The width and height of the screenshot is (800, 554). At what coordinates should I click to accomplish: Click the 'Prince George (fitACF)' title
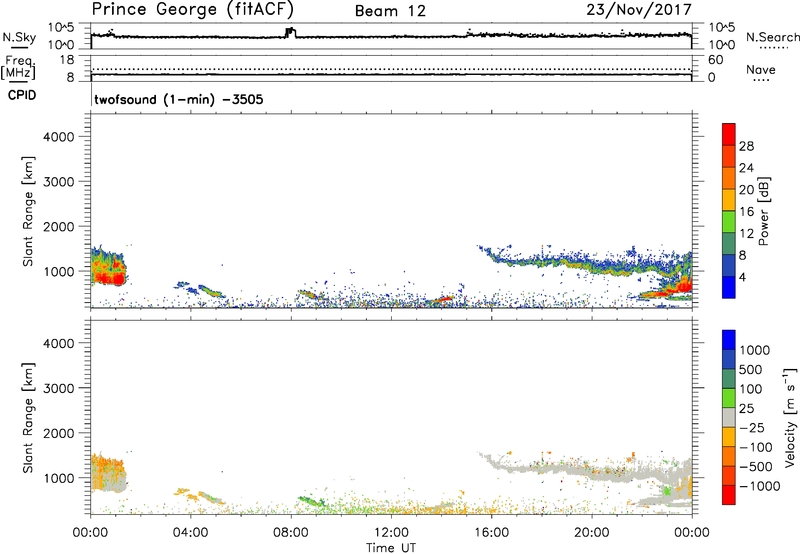coord(193,9)
